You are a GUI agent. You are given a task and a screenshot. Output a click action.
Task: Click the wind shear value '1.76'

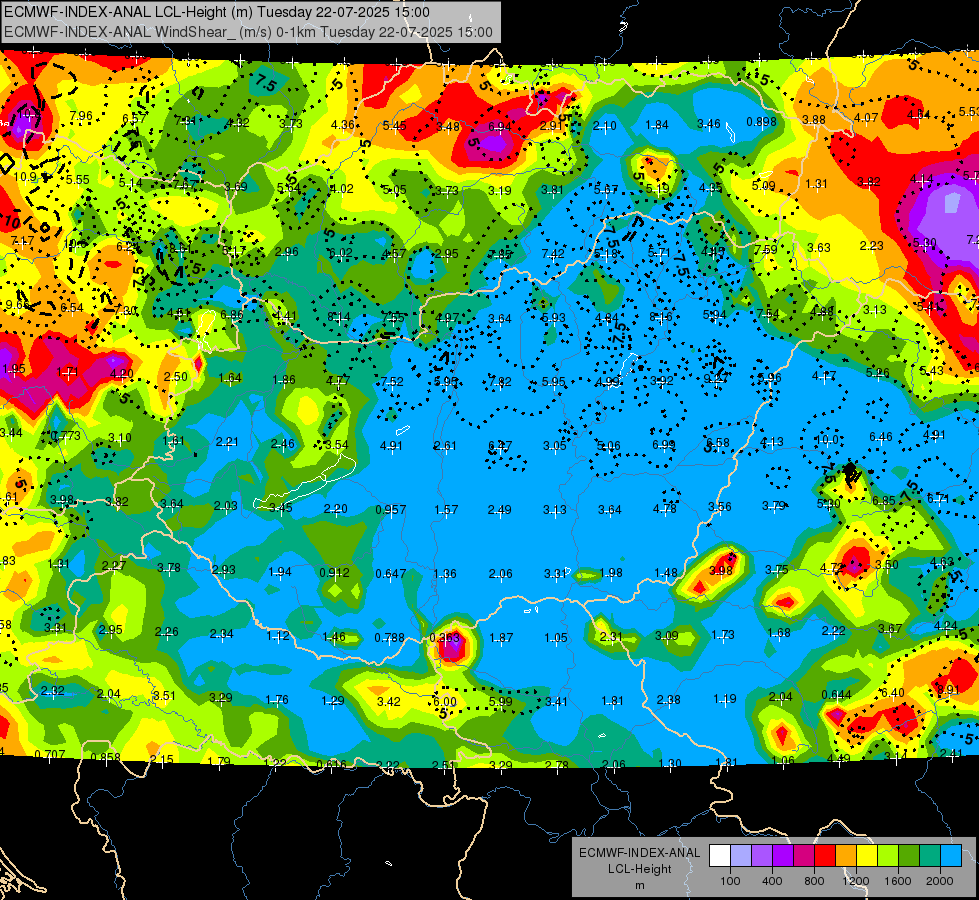[277, 700]
